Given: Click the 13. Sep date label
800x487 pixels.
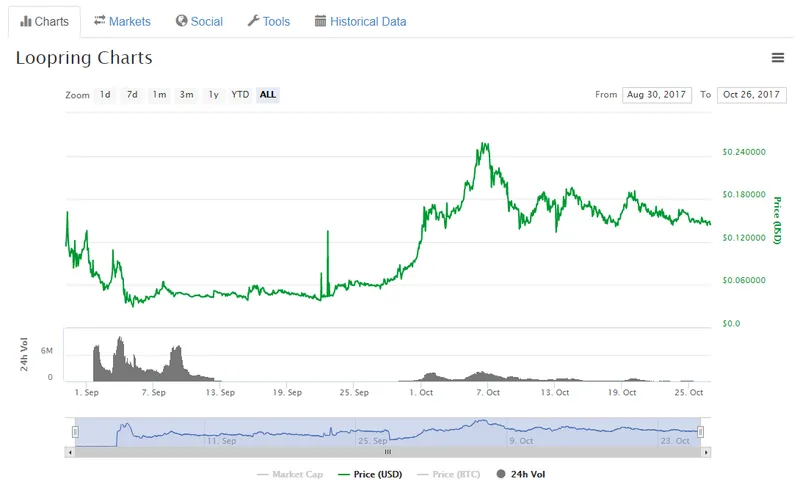Looking at the screenshot, I should [x=220, y=393].
